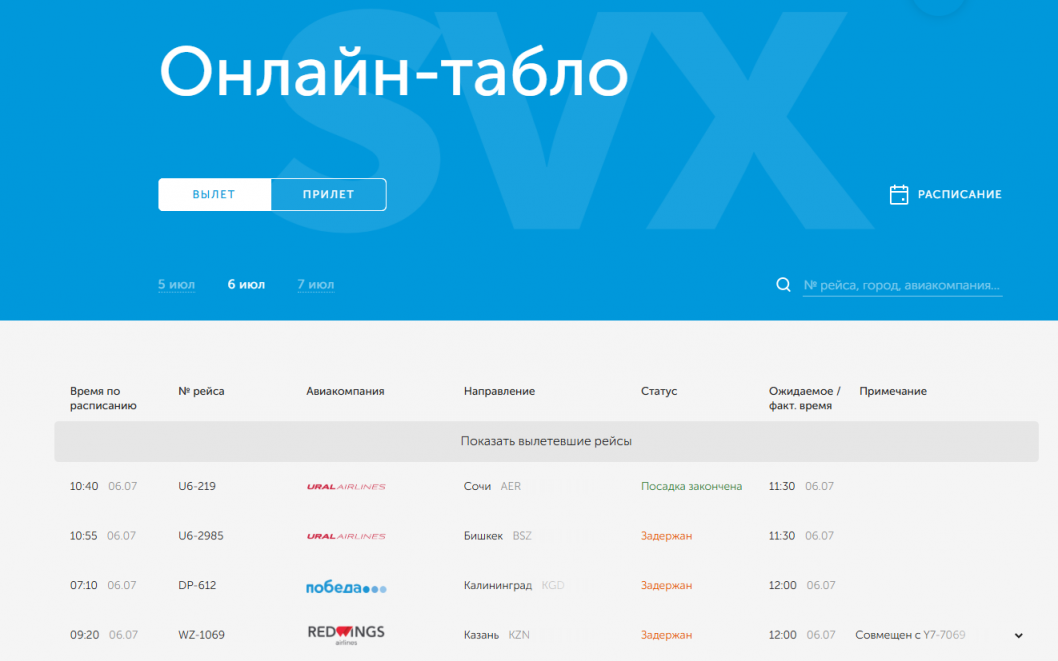Click Задержан status for Казань flight
The image size is (1058, 661).
point(667,635)
